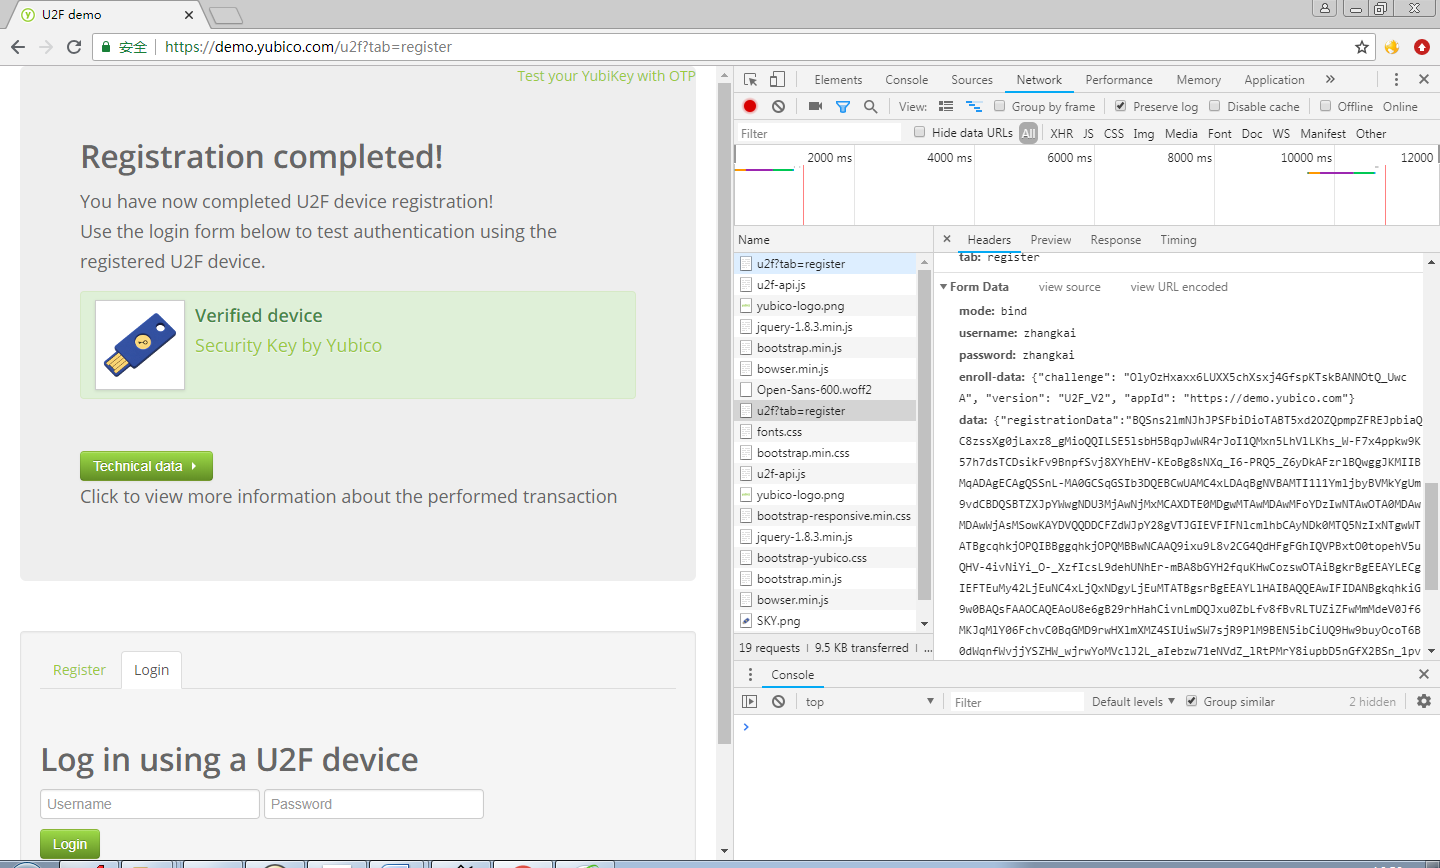This screenshot has height=868, width=1440.
Task: Toggle the device toolbar icon in DevTools
Action: coord(777,79)
